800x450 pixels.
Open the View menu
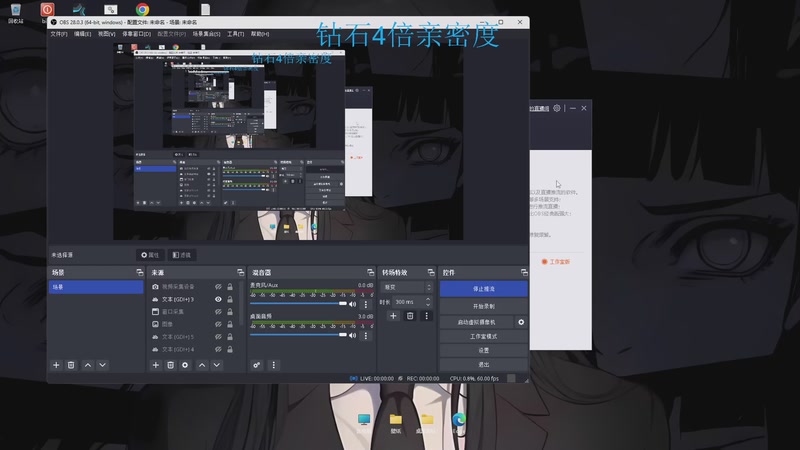106,34
